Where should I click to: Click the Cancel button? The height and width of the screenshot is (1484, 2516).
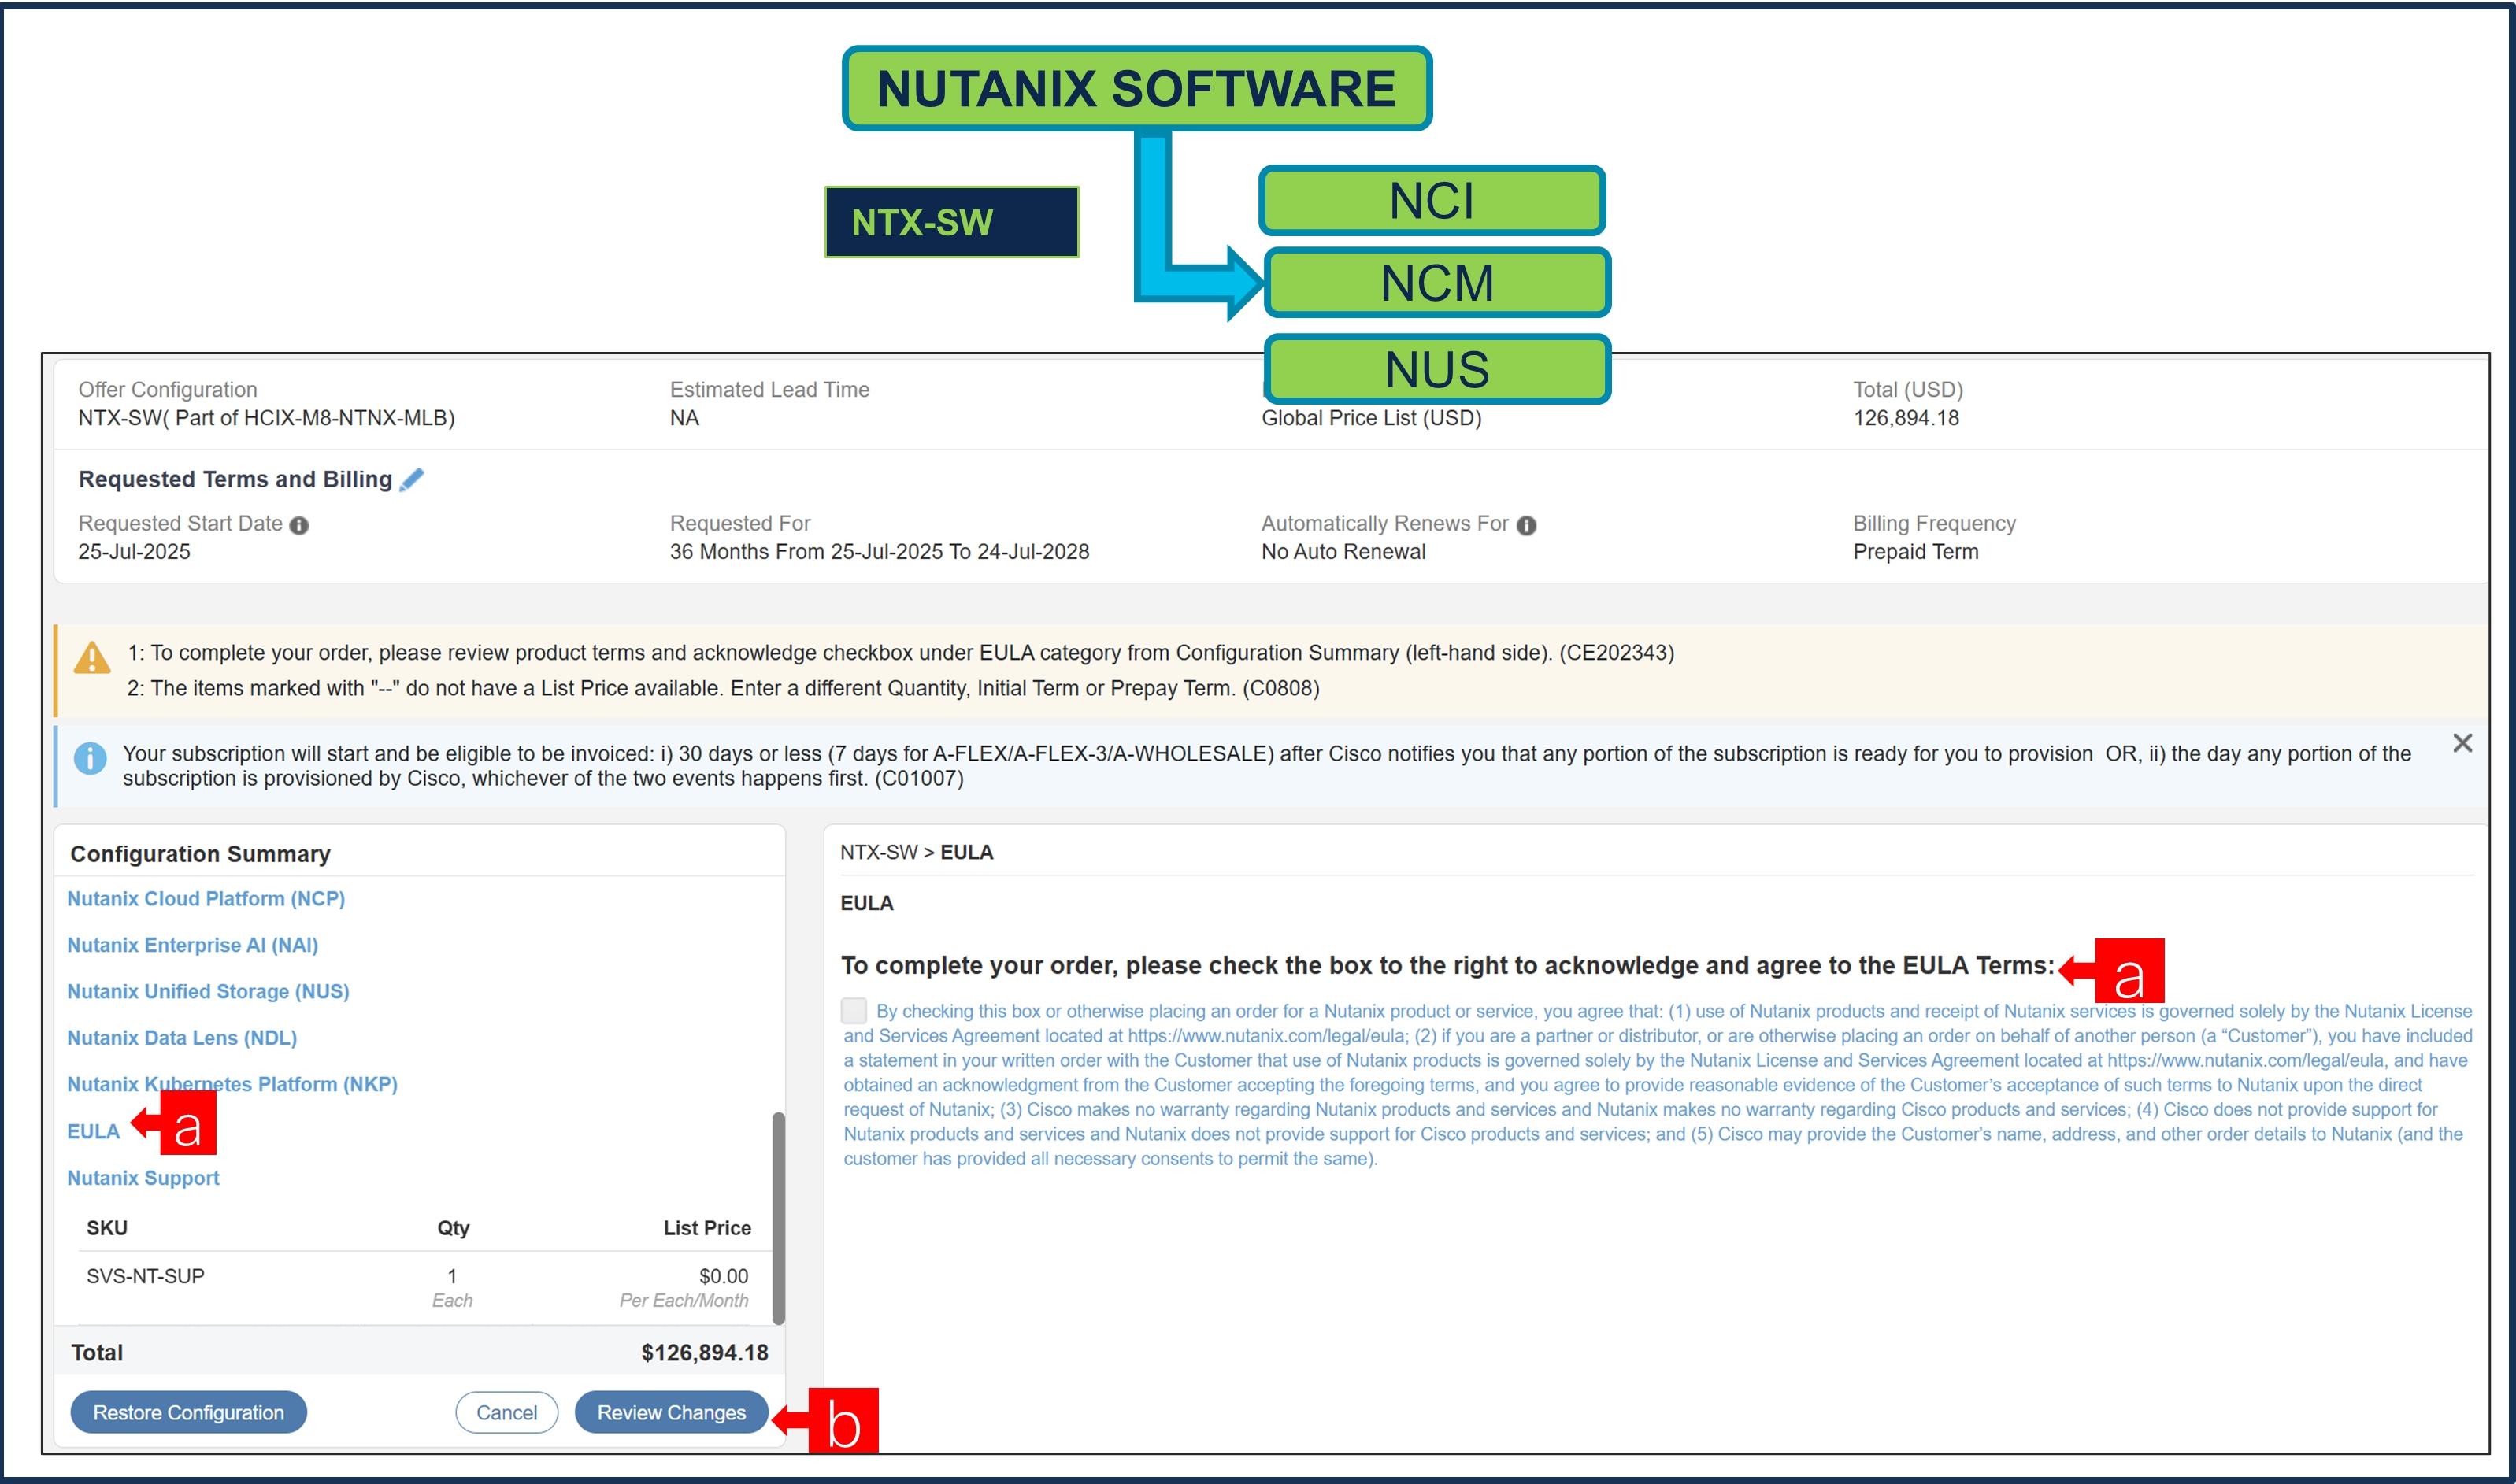tap(506, 1412)
